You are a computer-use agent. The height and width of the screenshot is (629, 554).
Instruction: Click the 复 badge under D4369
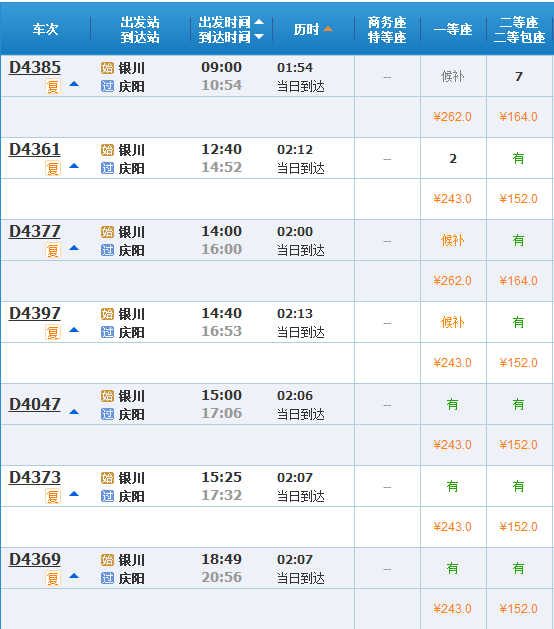(53, 578)
